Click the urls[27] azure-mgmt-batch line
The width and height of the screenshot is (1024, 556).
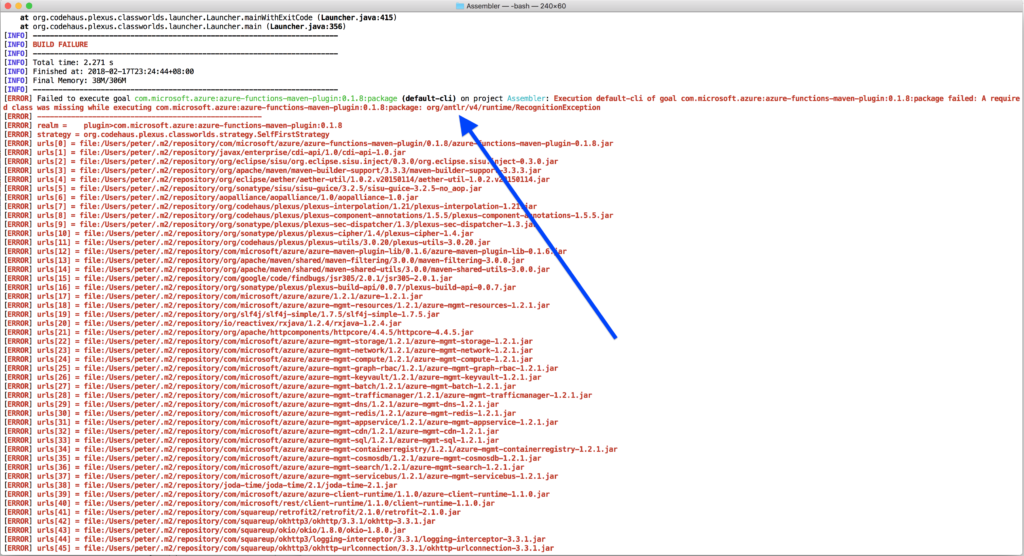pos(260,386)
